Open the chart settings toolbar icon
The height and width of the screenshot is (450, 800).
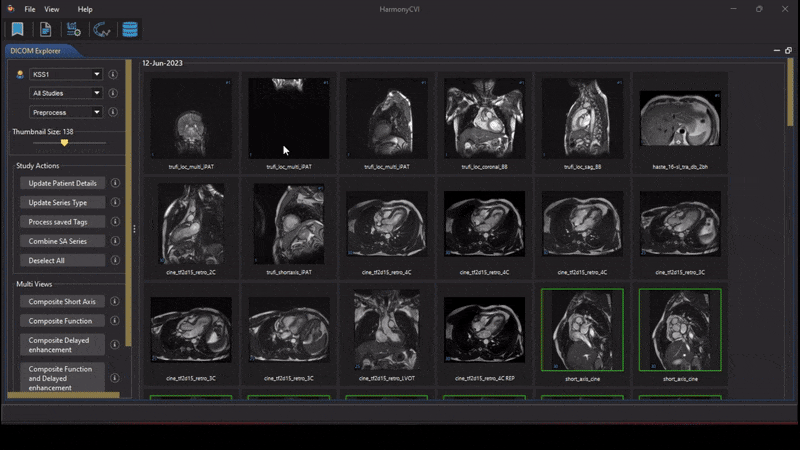[73, 30]
